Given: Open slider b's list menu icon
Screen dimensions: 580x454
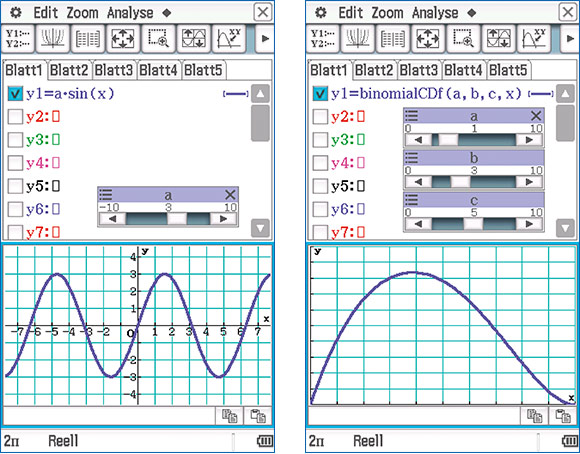Looking at the screenshot, I should point(411,158).
